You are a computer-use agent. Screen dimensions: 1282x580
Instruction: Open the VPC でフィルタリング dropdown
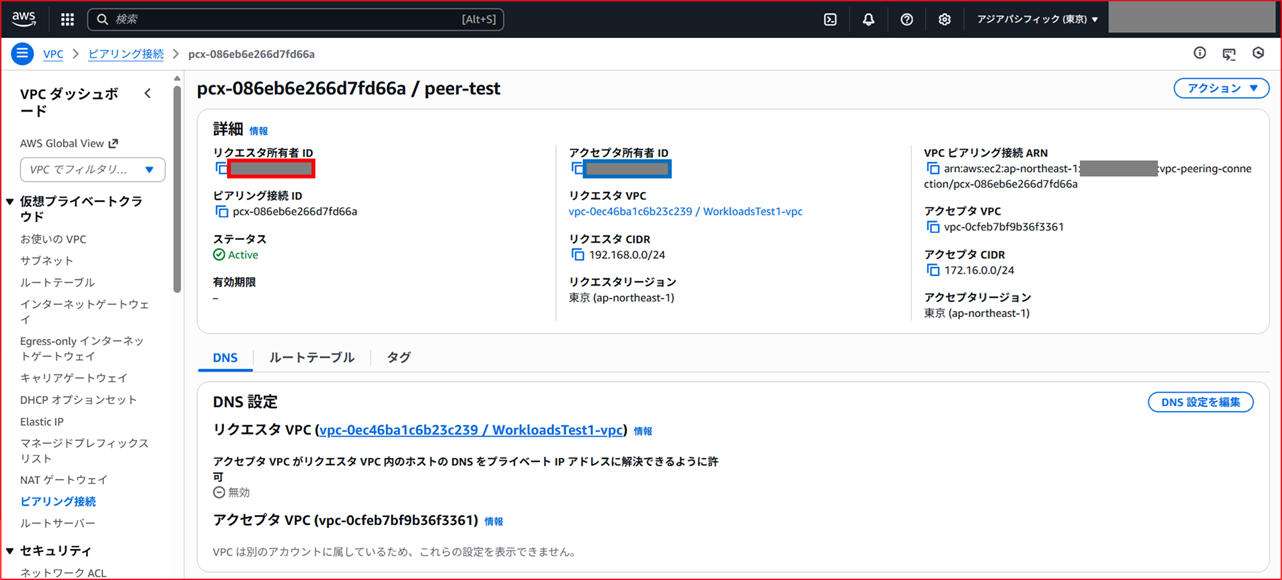coord(92,169)
